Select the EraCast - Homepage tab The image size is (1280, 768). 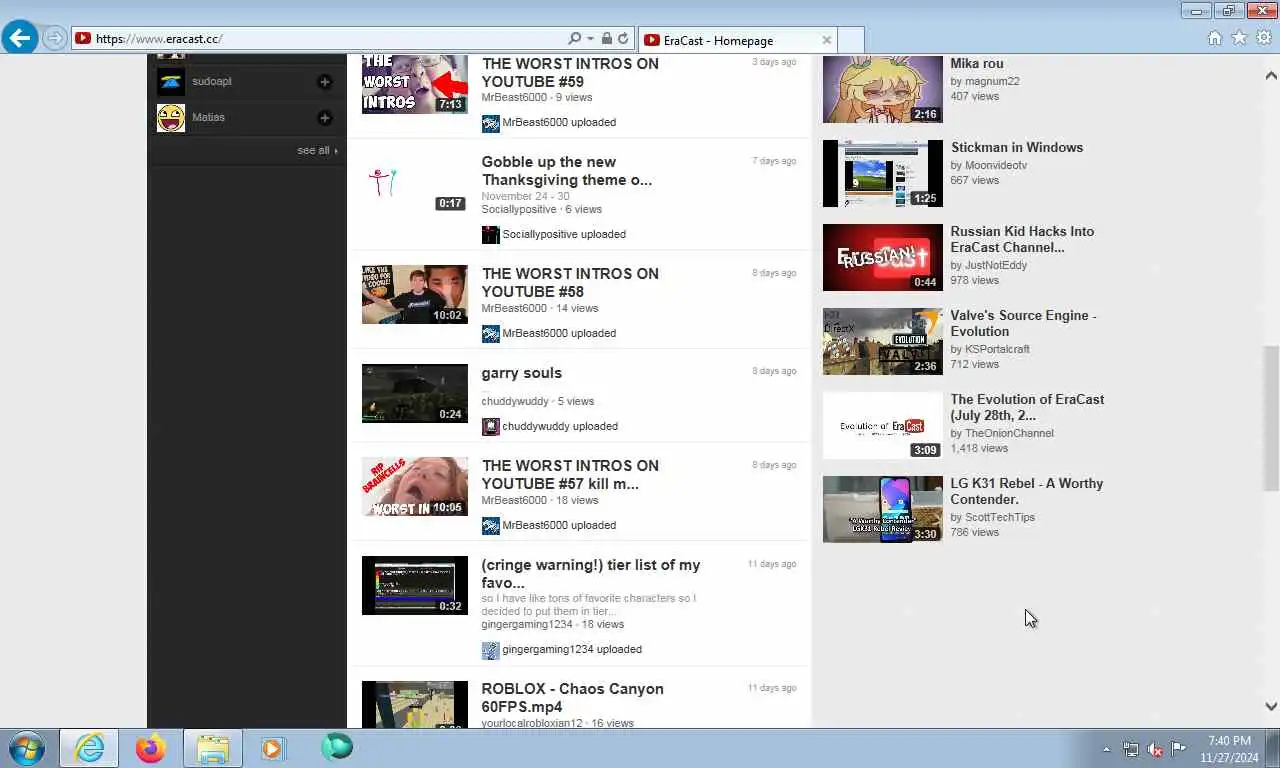pyautogui.click(x=737, y=40)
